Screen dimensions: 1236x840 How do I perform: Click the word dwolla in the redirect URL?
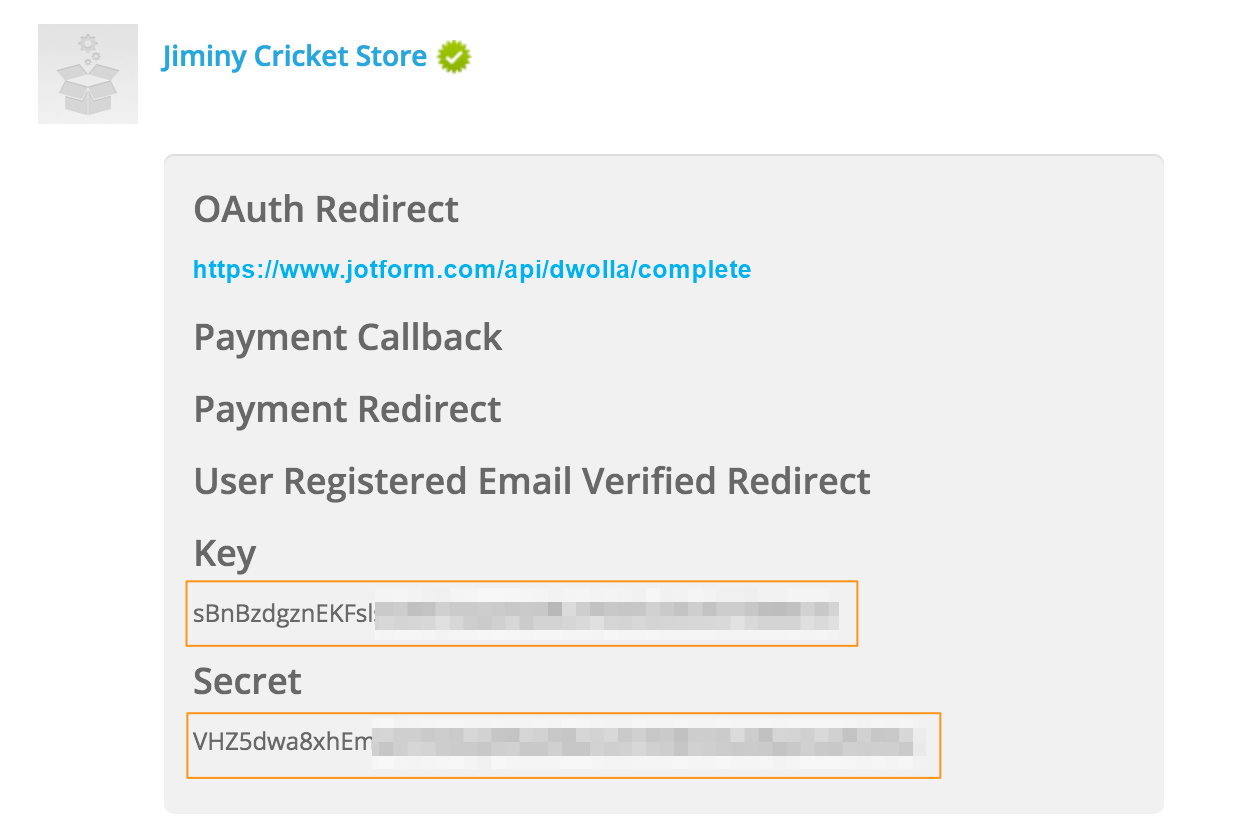587,269
